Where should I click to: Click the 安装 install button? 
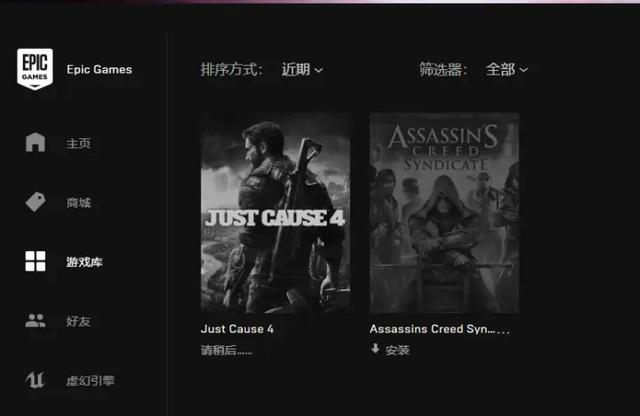(390, 349)
